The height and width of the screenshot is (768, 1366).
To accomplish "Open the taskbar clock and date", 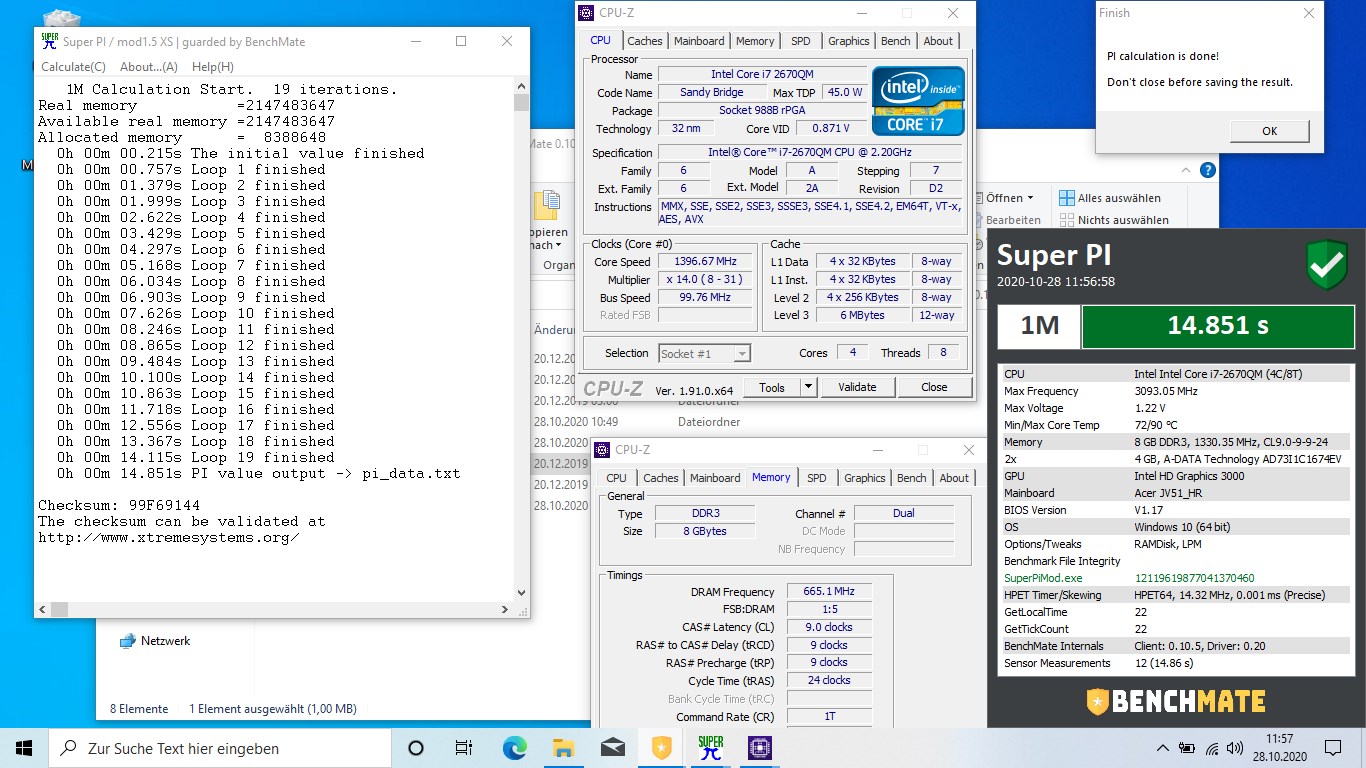I will [1279, 748].
